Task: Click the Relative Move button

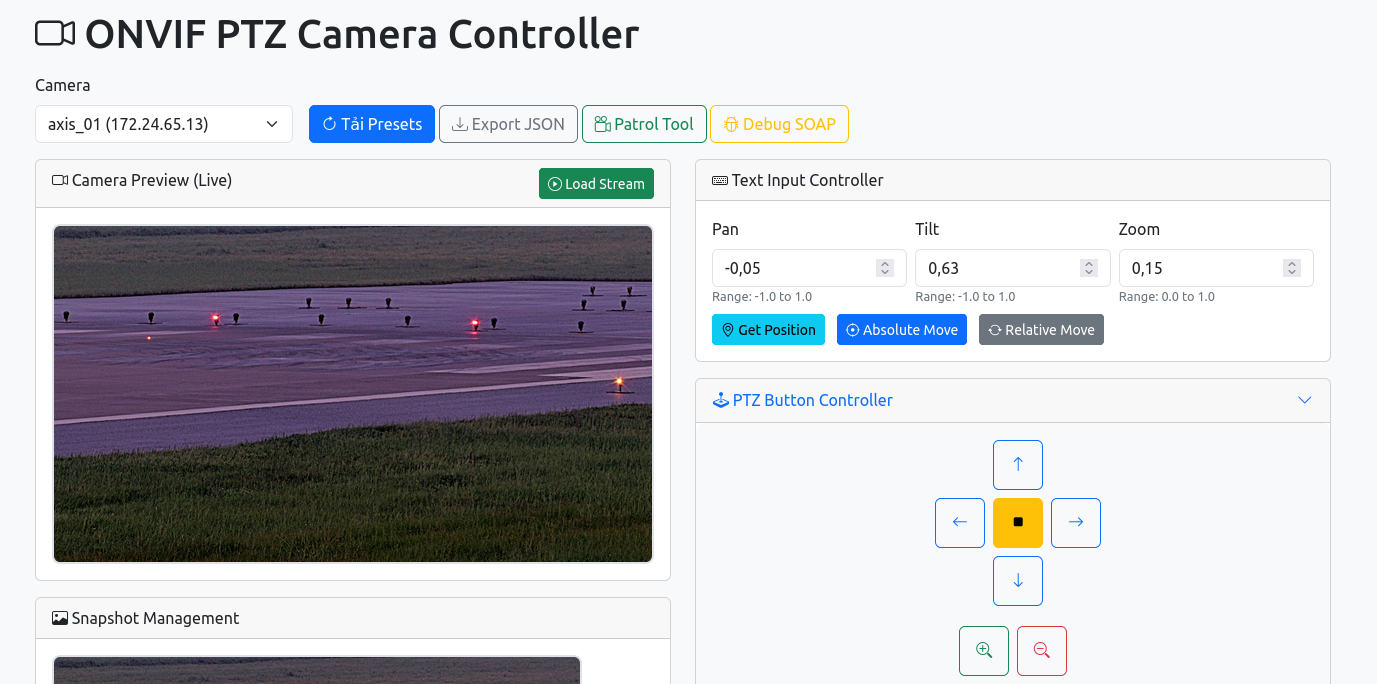Action: pos(1041,330)
